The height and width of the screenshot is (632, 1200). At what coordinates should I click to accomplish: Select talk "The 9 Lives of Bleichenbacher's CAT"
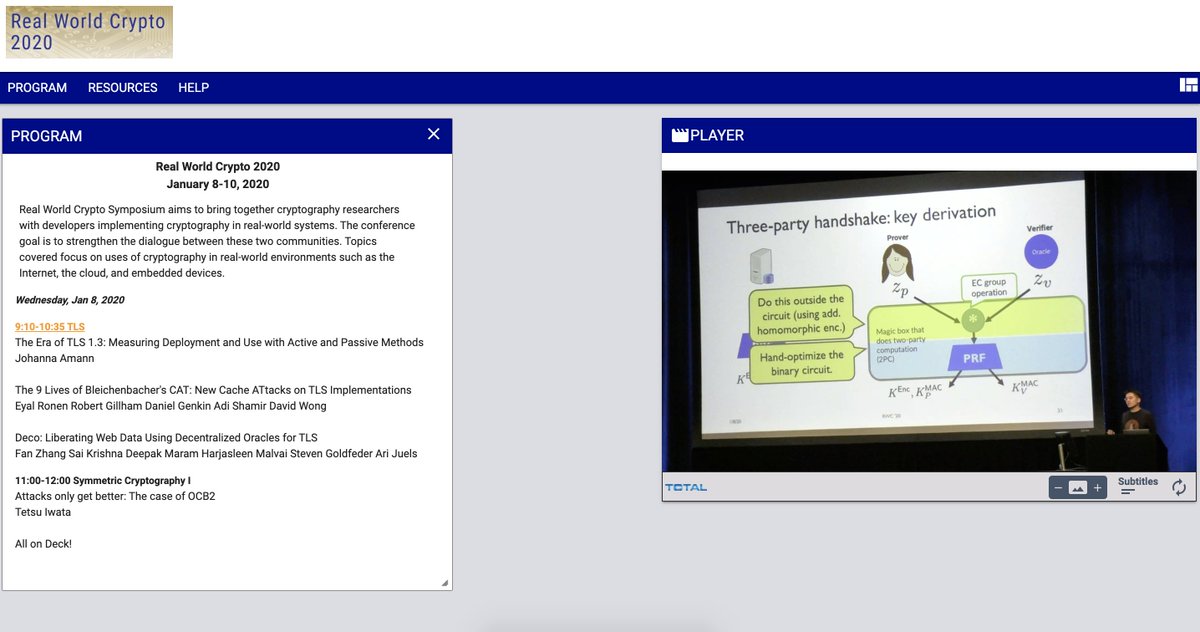click(213, 390)
